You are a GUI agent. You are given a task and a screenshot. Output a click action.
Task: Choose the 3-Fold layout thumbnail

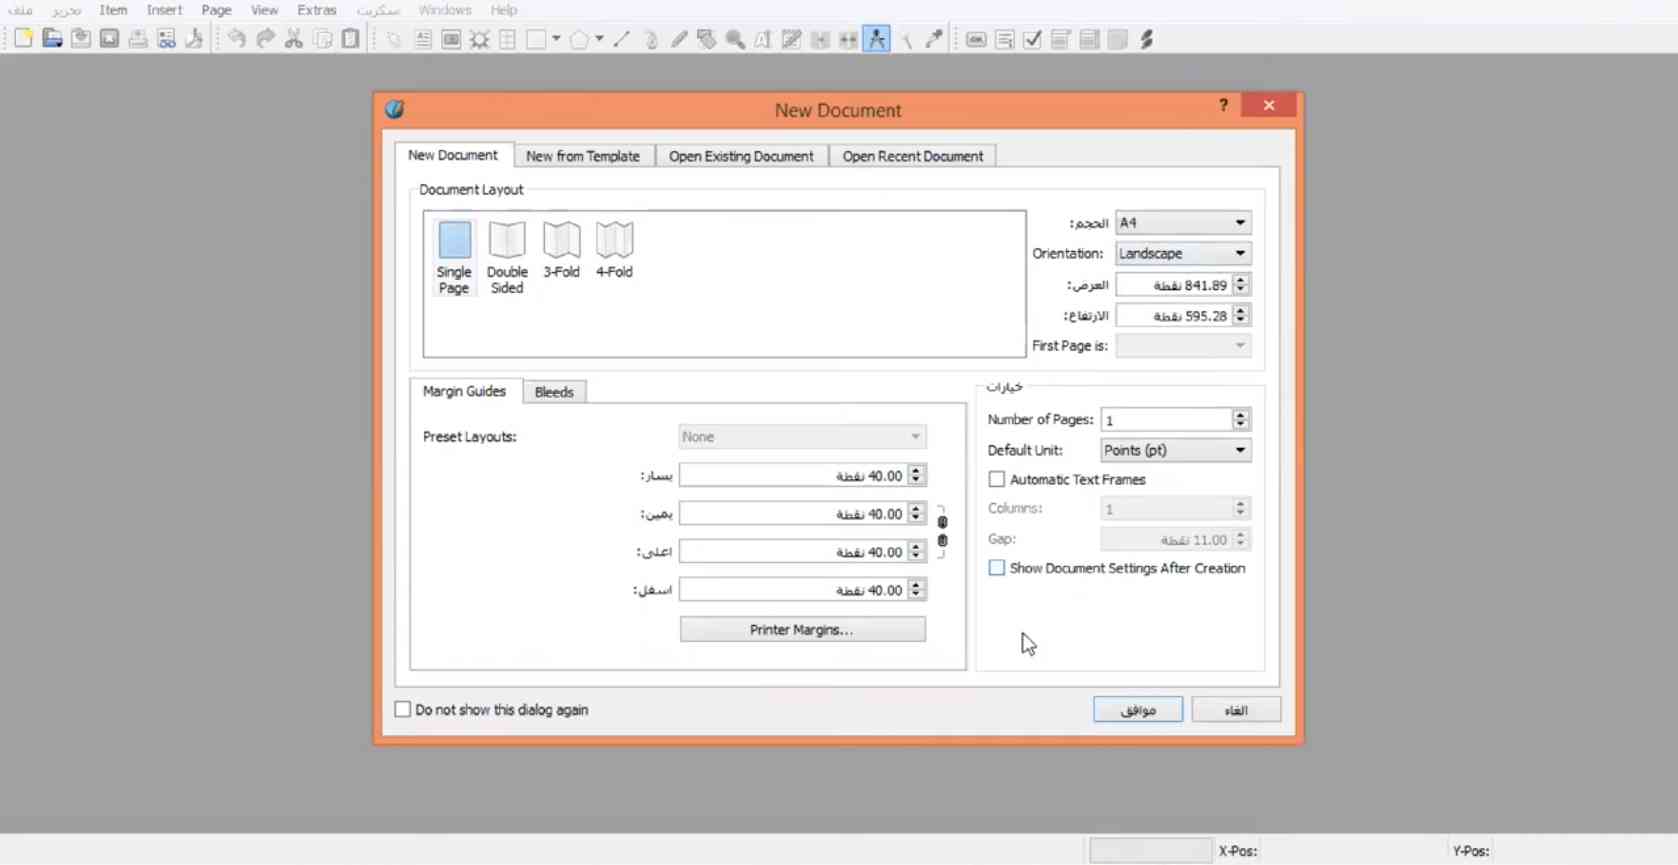tap(561, 250)
